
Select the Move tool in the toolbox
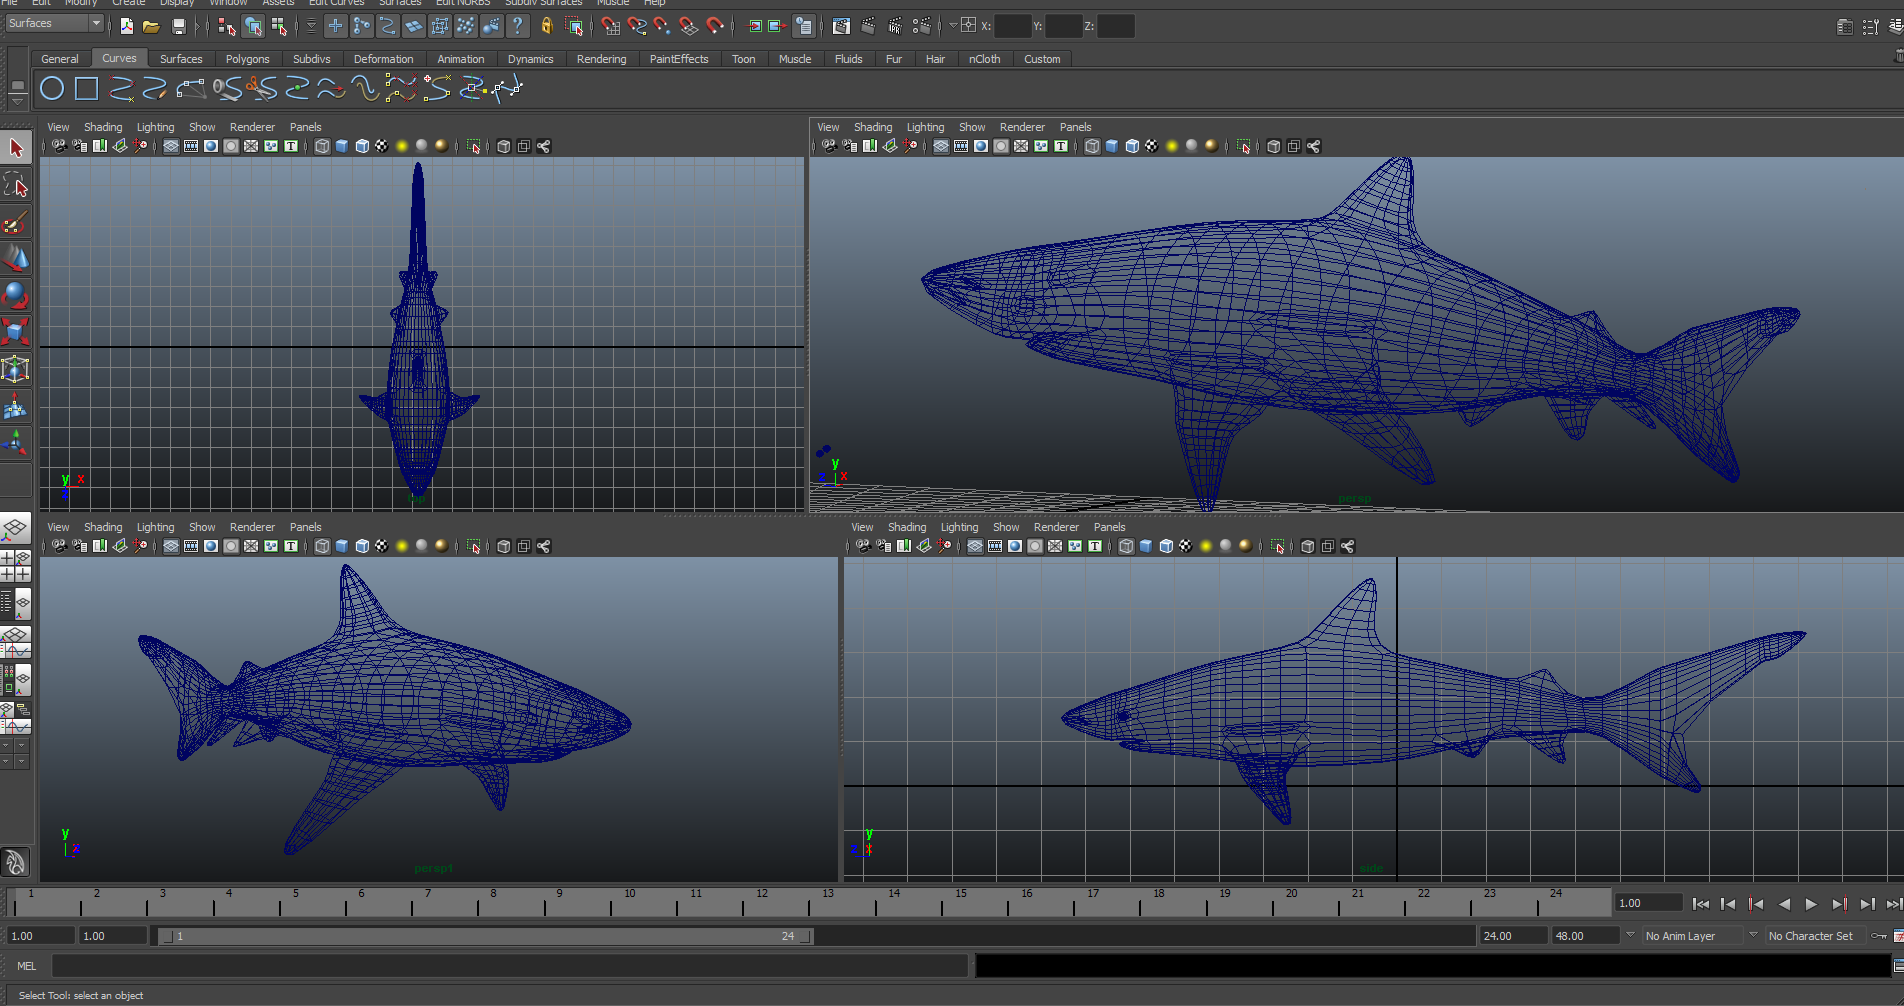pyautogui.click(x=15, y=258)
